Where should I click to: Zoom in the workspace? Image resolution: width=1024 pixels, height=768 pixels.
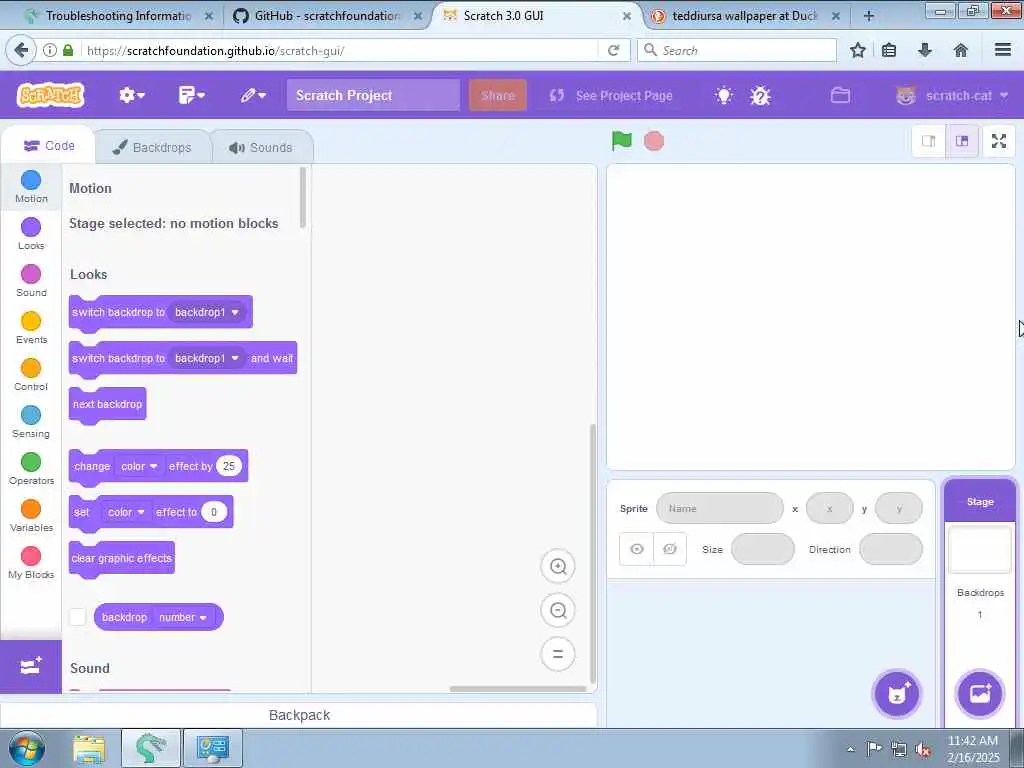coord(558,566)
